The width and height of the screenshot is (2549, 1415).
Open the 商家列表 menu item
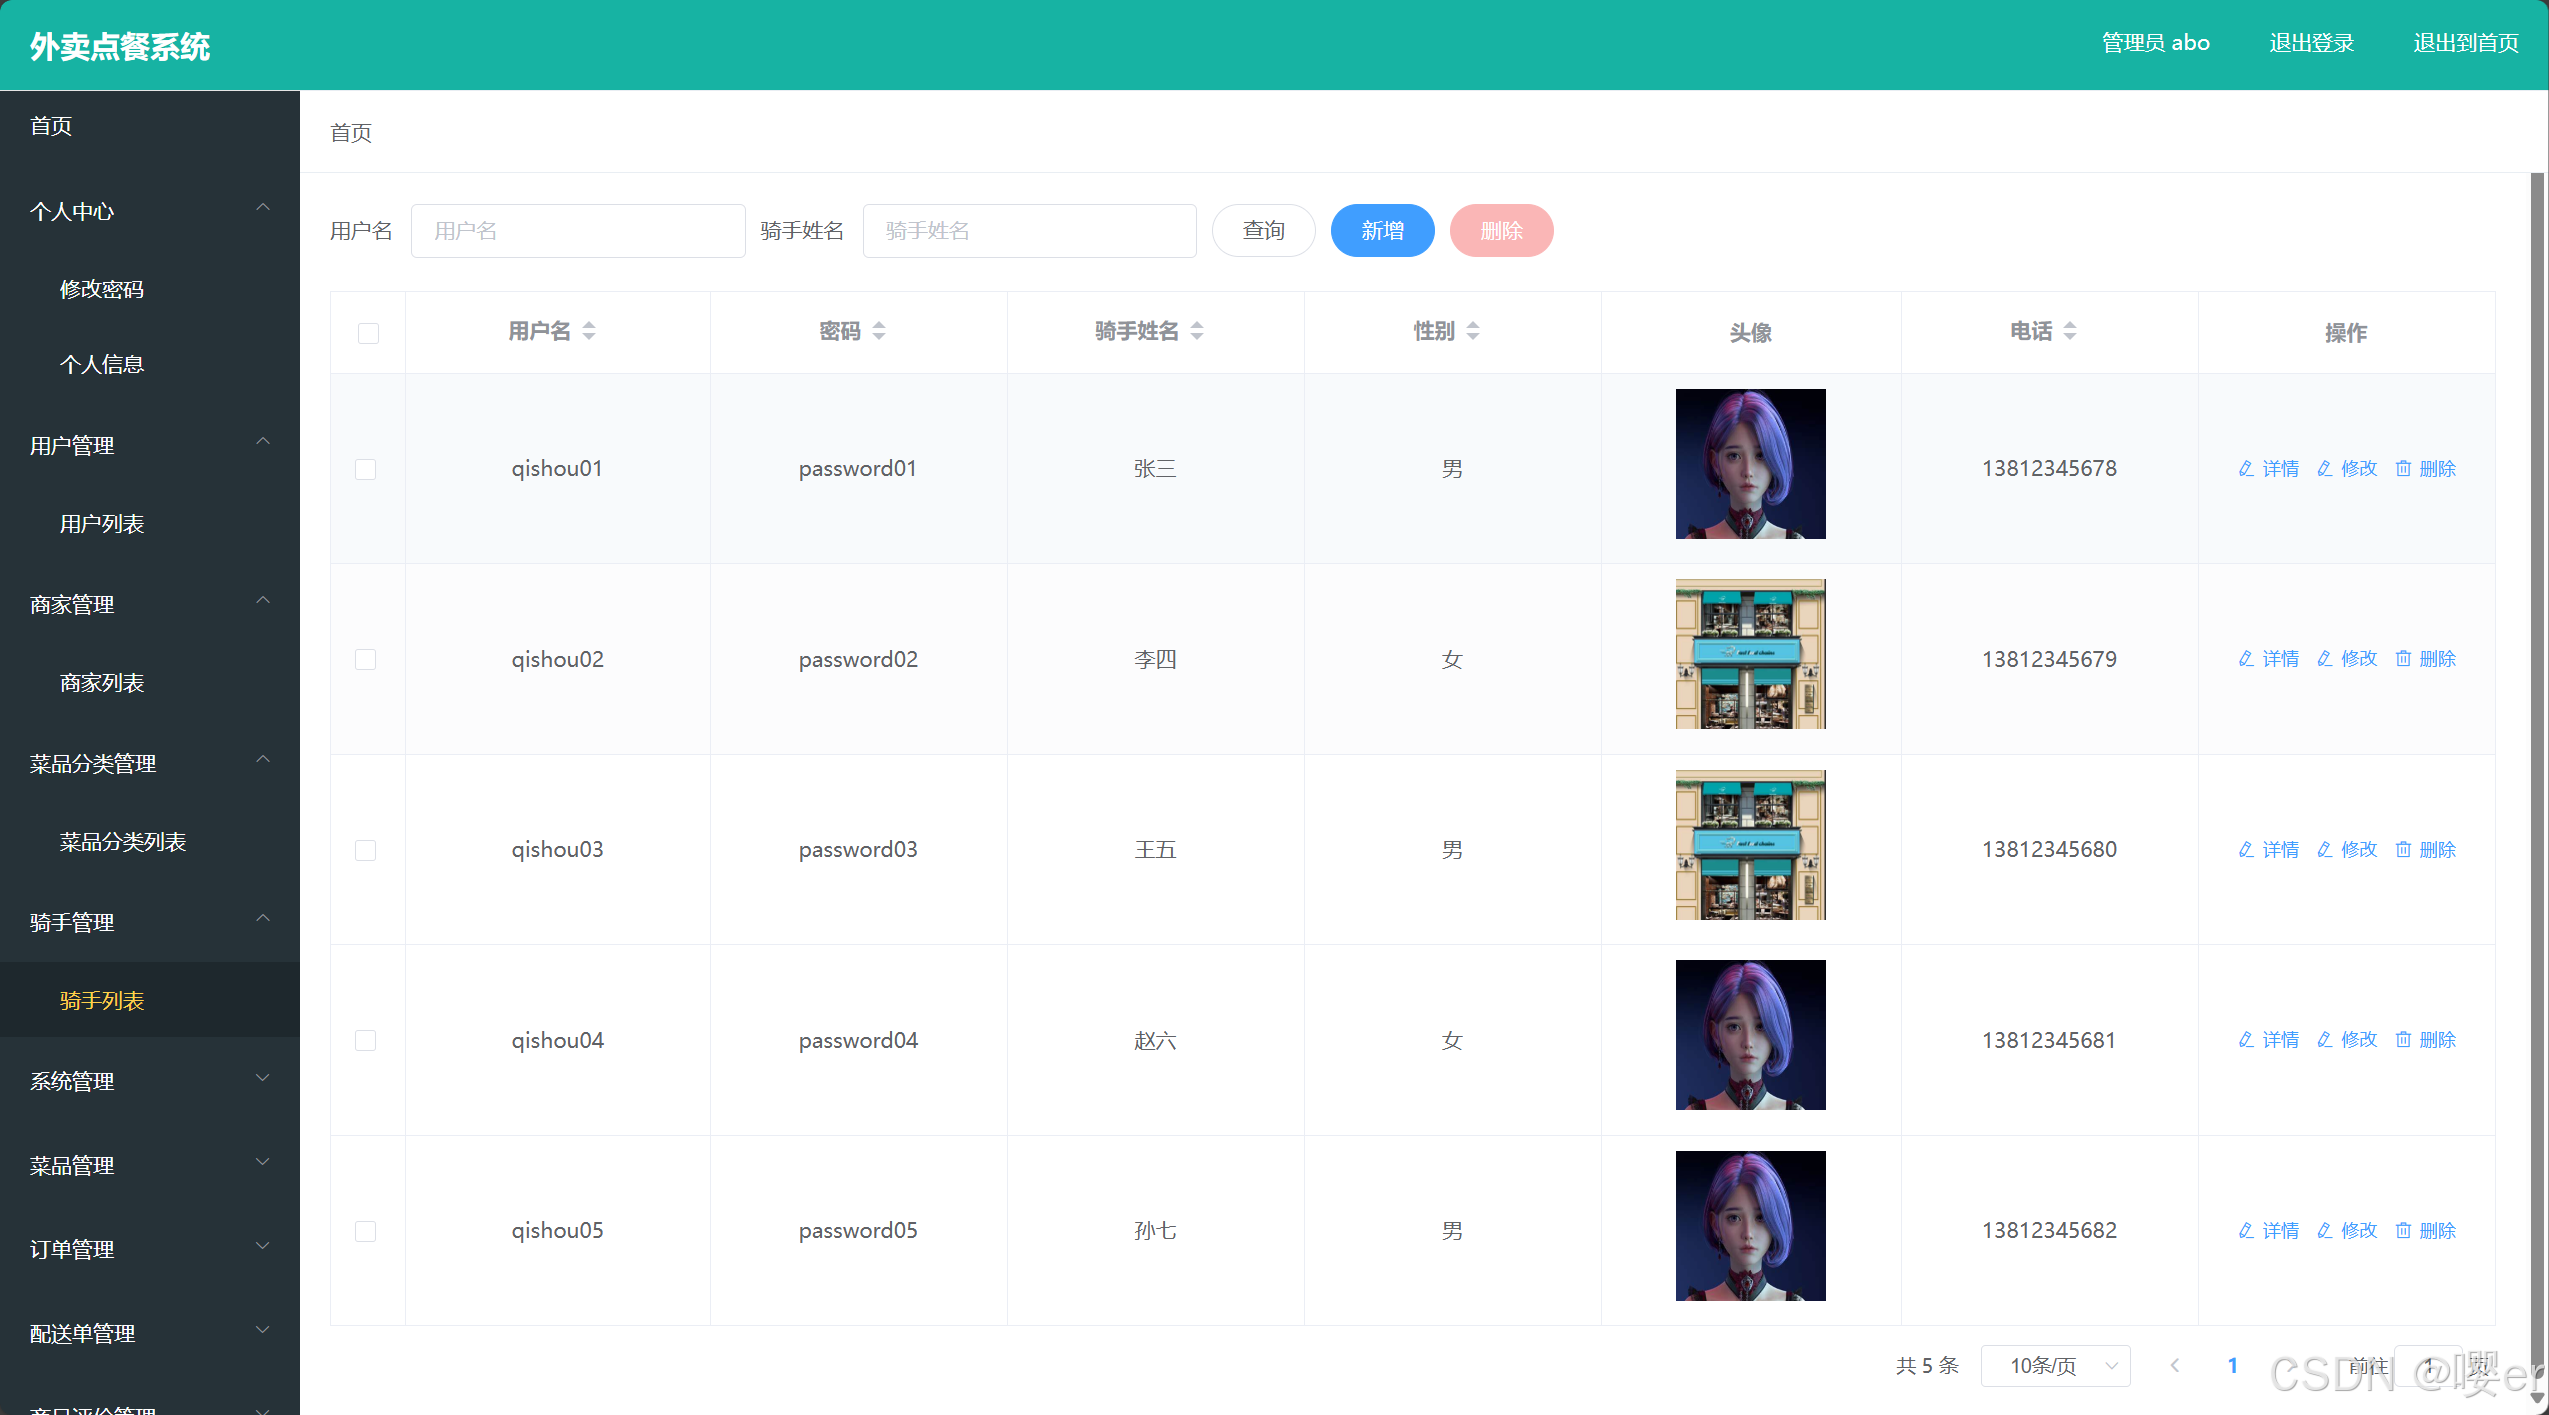(102, 683)
